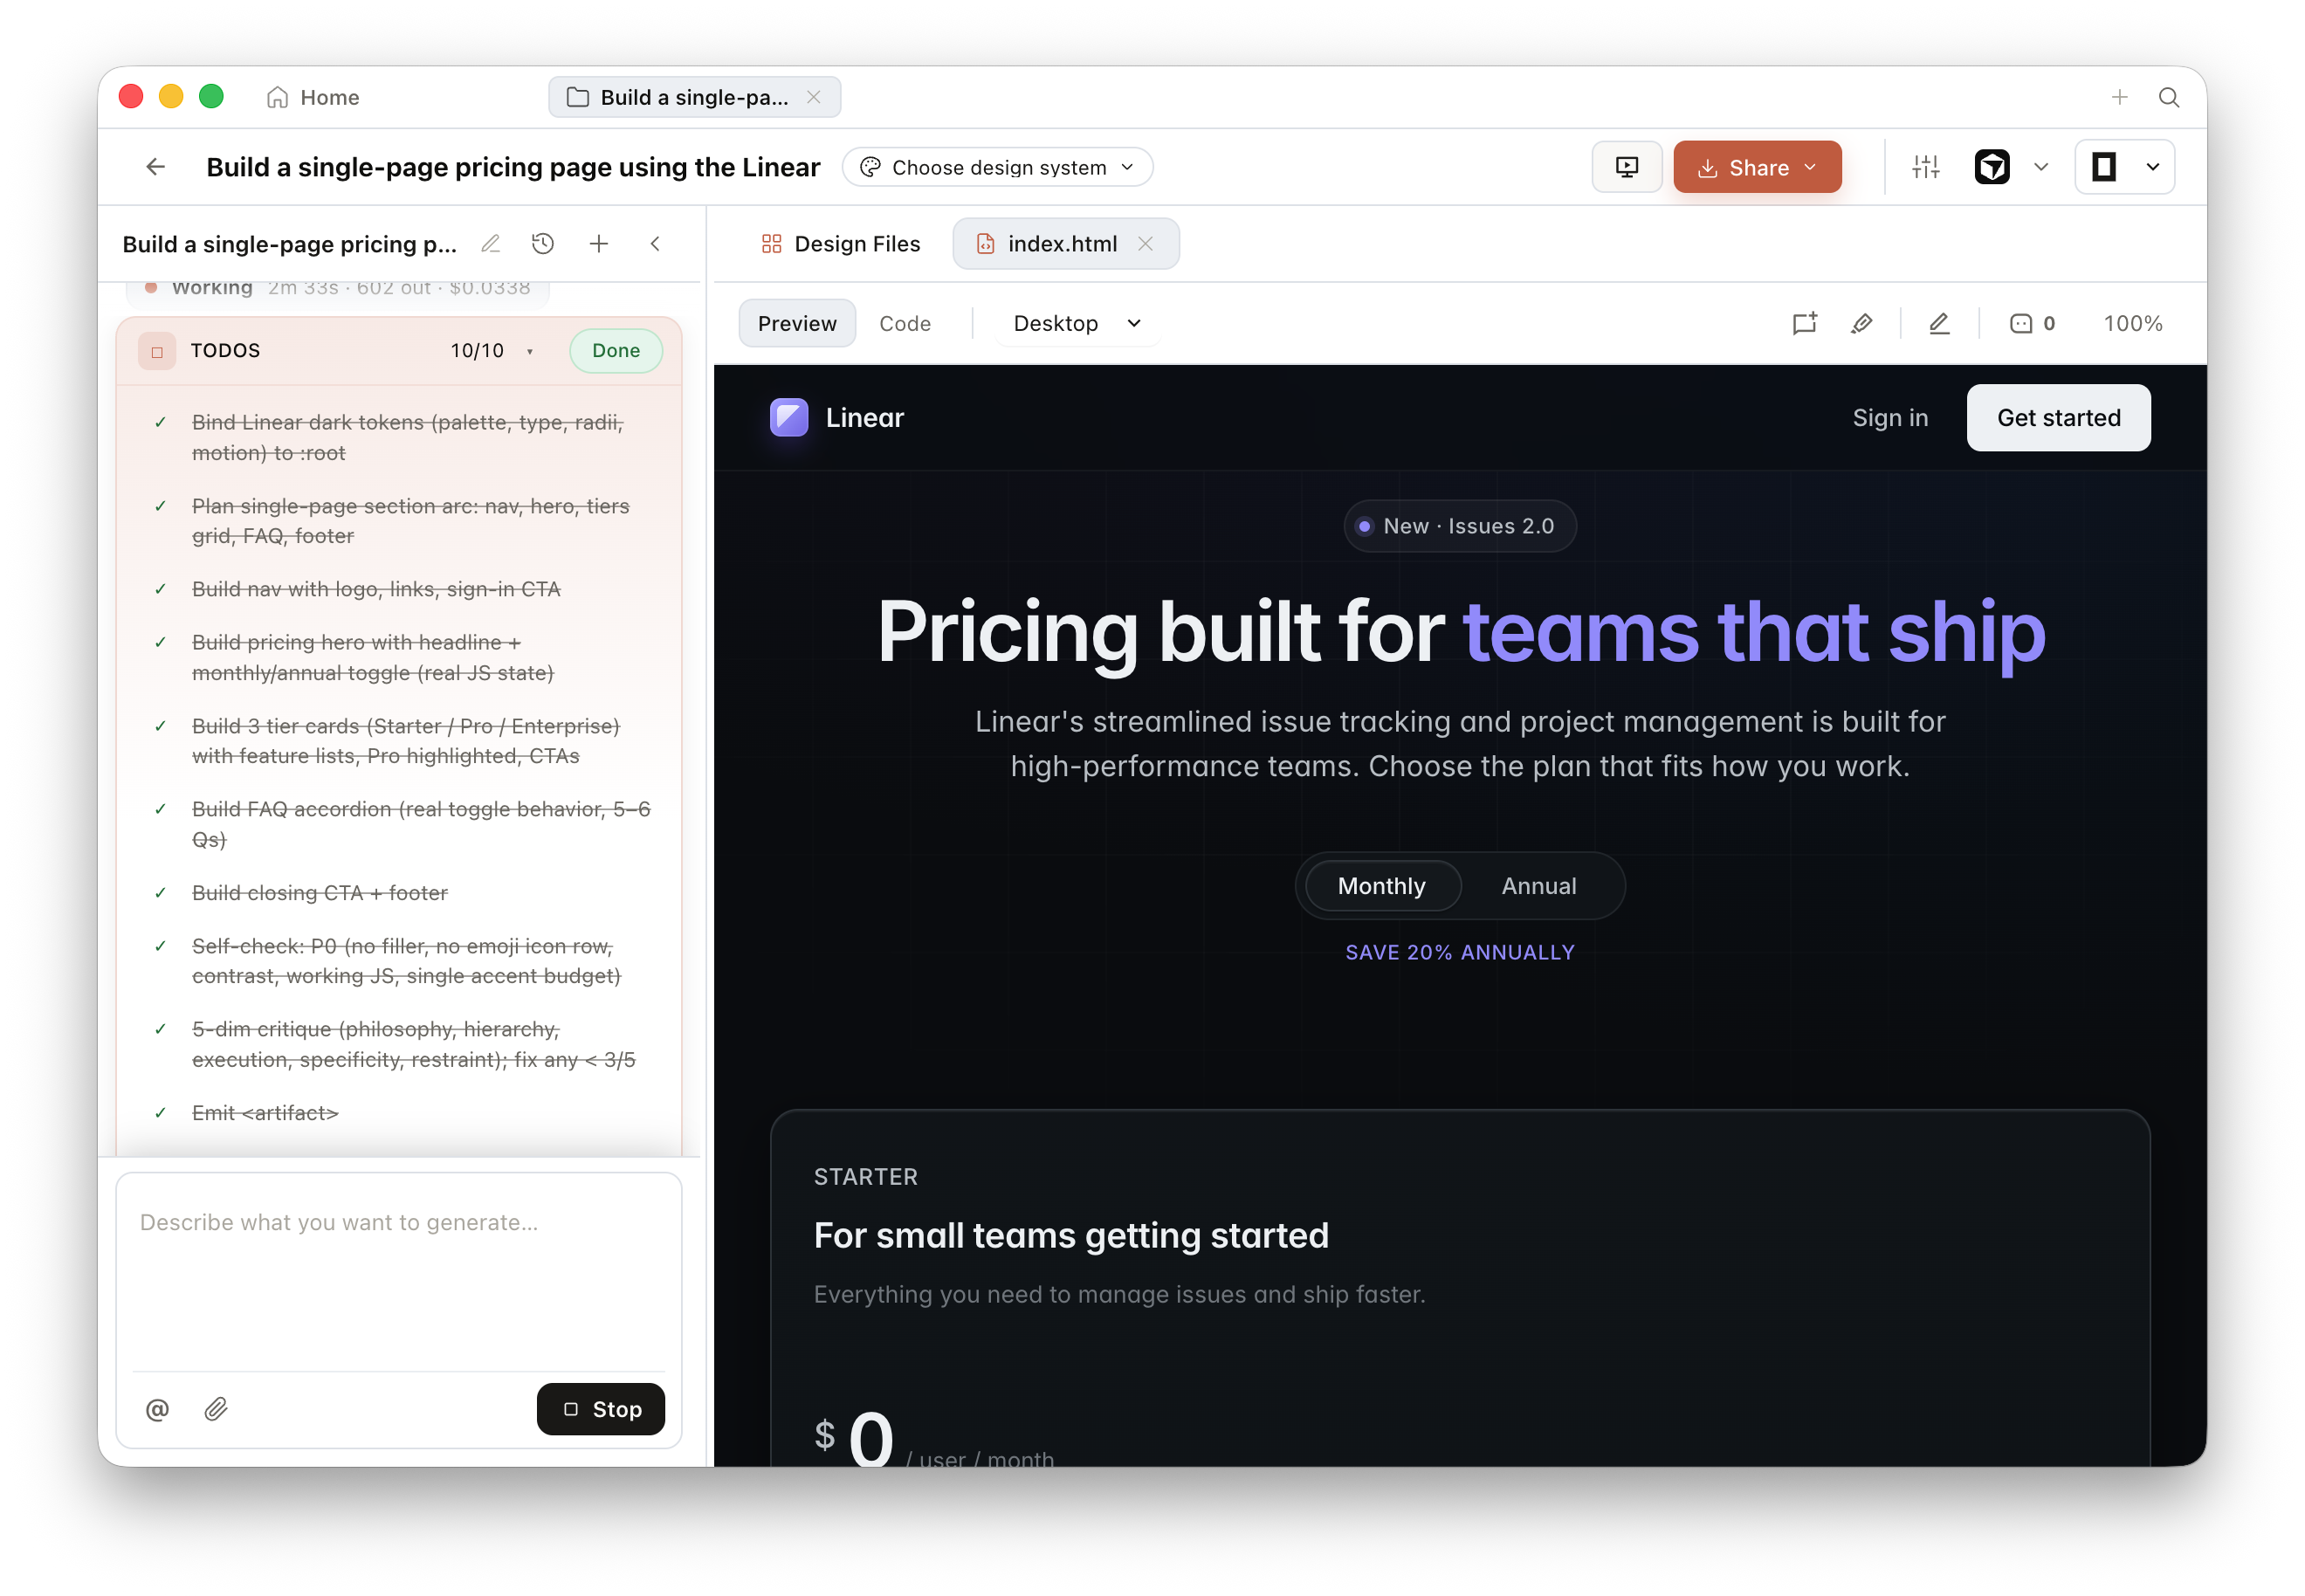Open the sliders settings icon

pos(1925,167)
